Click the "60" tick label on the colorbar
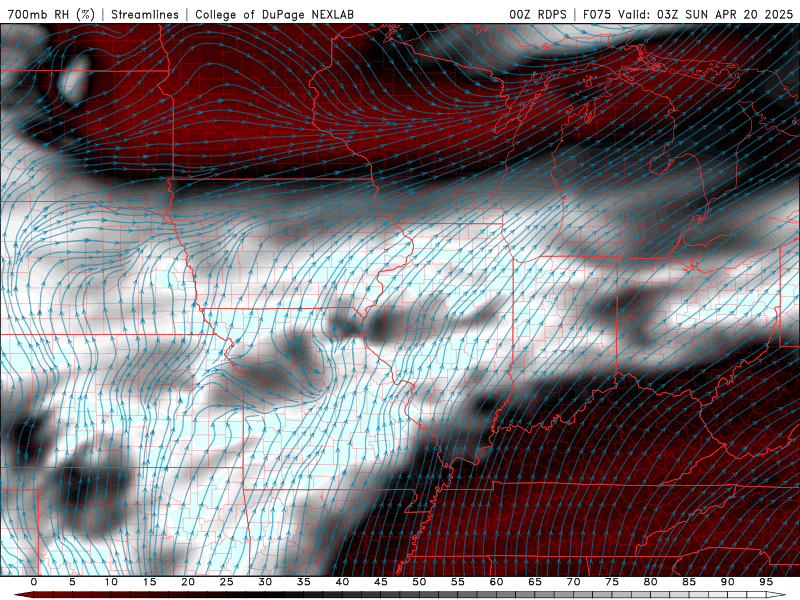Screen dimensions: 800x600 tap(496, 582)
